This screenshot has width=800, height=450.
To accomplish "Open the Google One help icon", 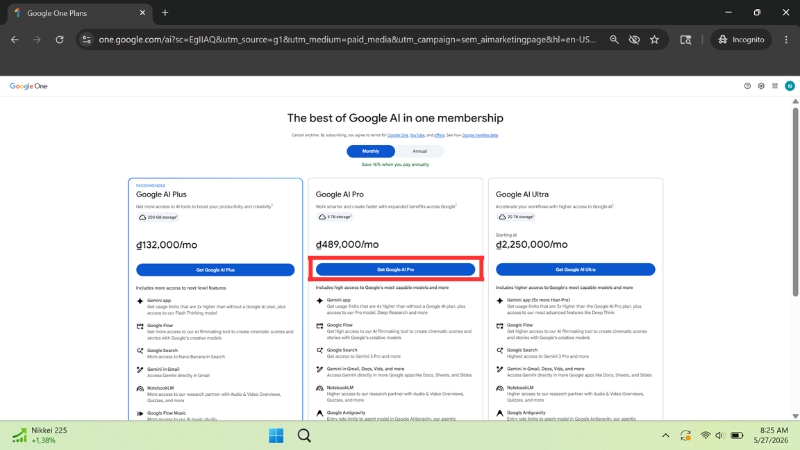I will pyautogui.click(x=747, y=86).
